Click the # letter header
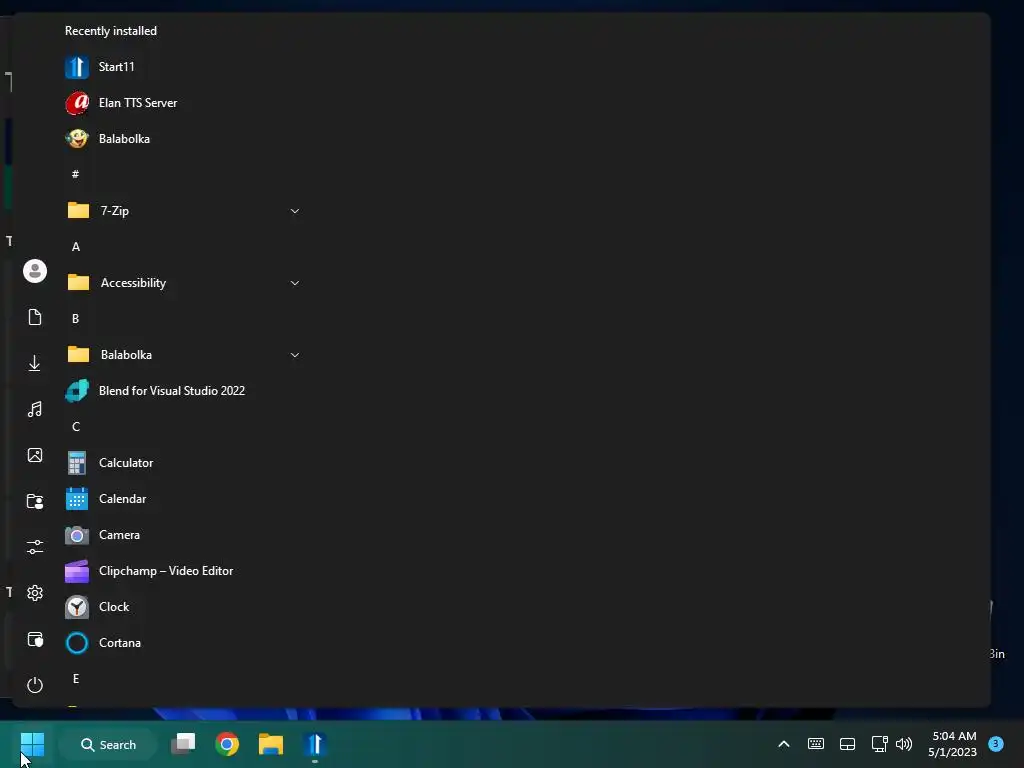 tap(76, 174)
